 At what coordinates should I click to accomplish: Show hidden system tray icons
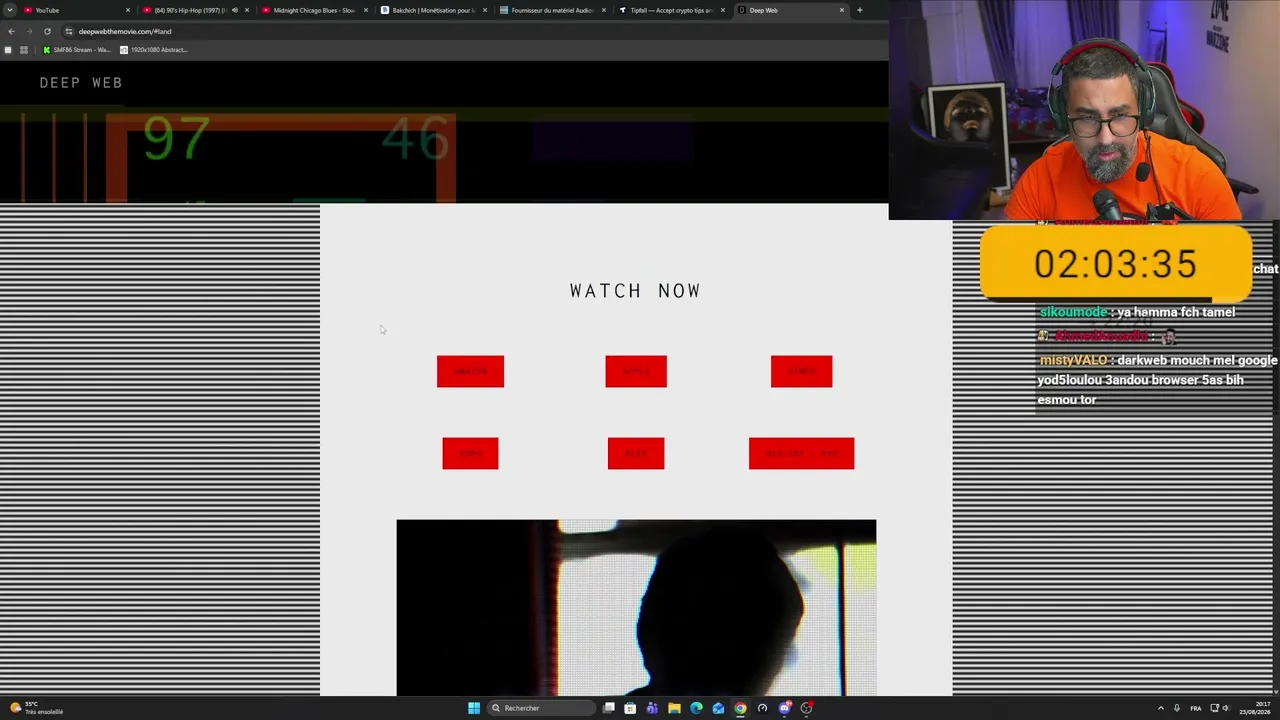1160,708
